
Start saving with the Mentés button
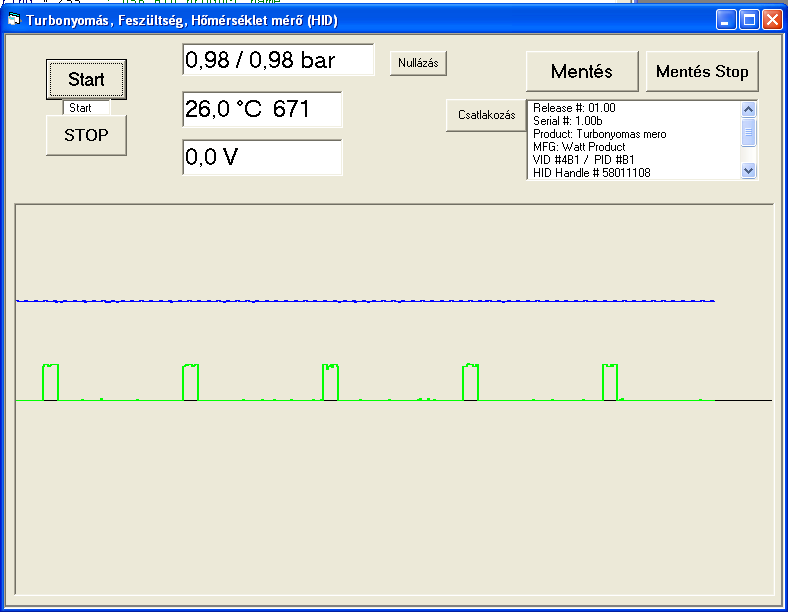click(x=582, y=71)
